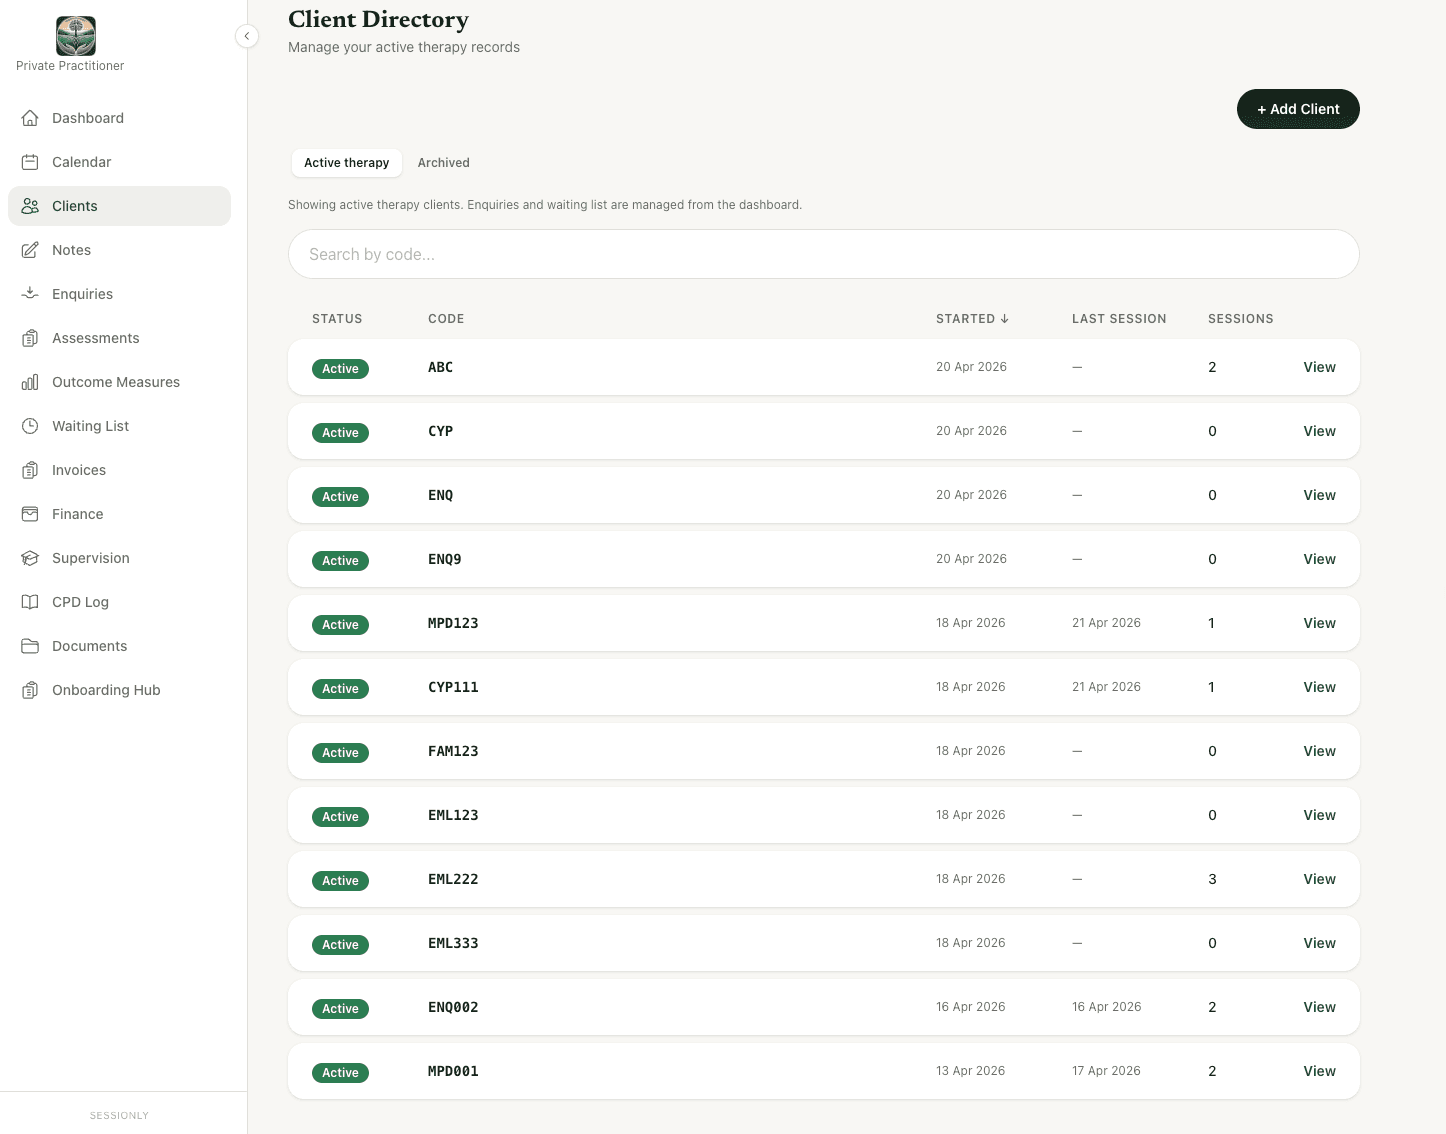Open the Calendar menu item
Image resolution: width=1446 pixels, height=1134 pixels.
[x=119, y=162]
